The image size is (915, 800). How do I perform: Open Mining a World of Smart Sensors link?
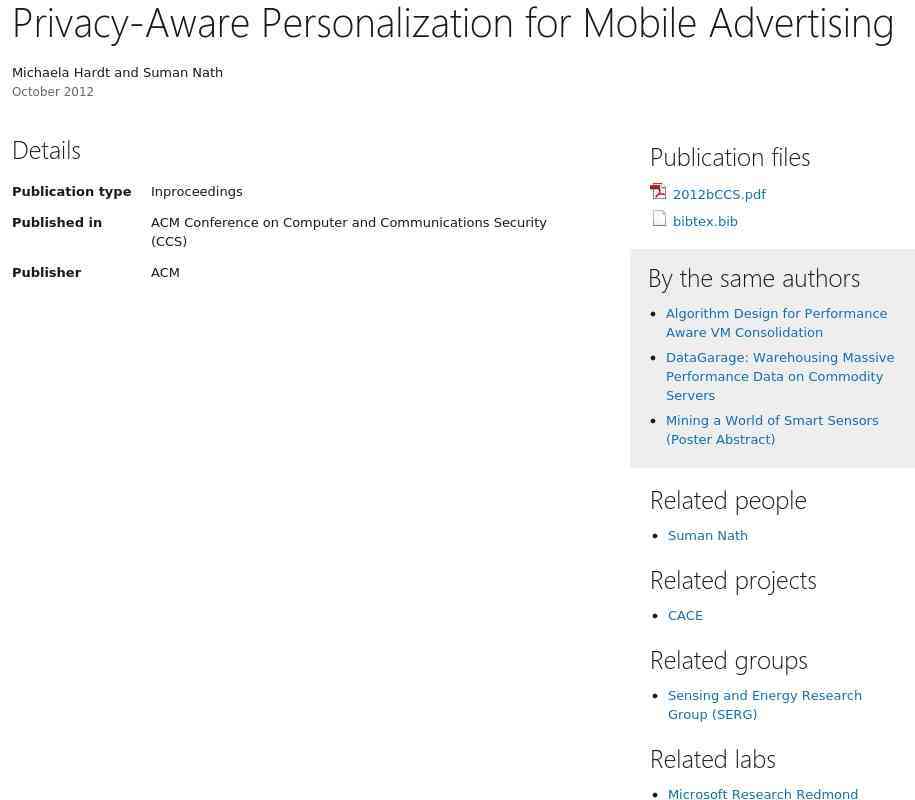[772, 430]
